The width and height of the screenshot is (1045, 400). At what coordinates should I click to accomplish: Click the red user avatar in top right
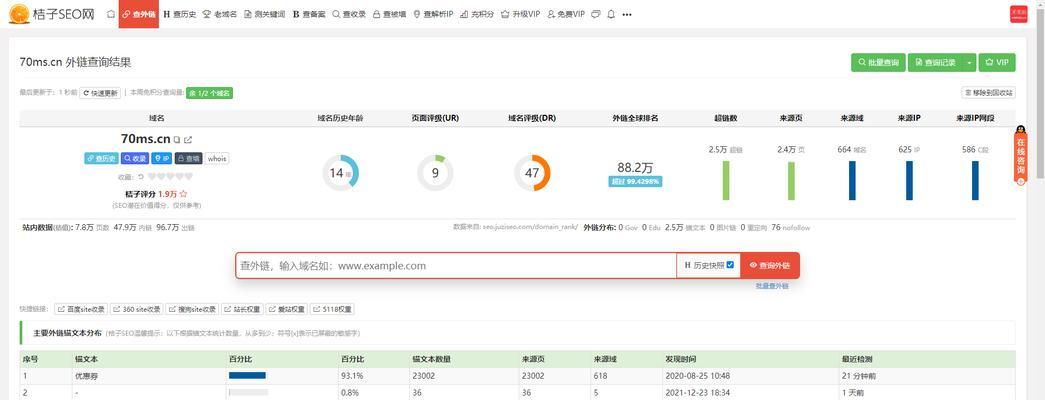(x=1018, y=14)
